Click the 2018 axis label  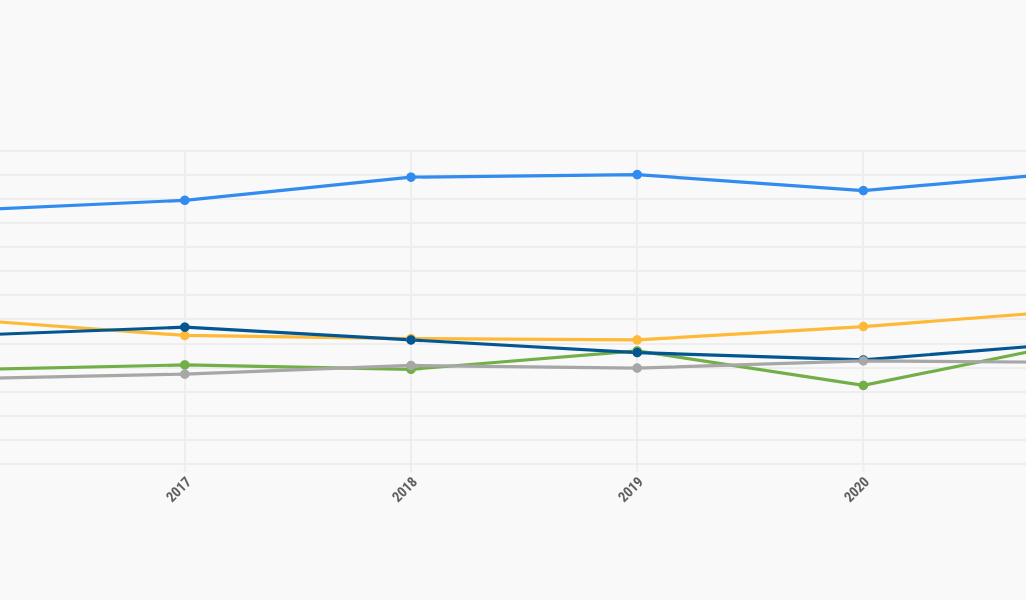(x=404, y=489)
